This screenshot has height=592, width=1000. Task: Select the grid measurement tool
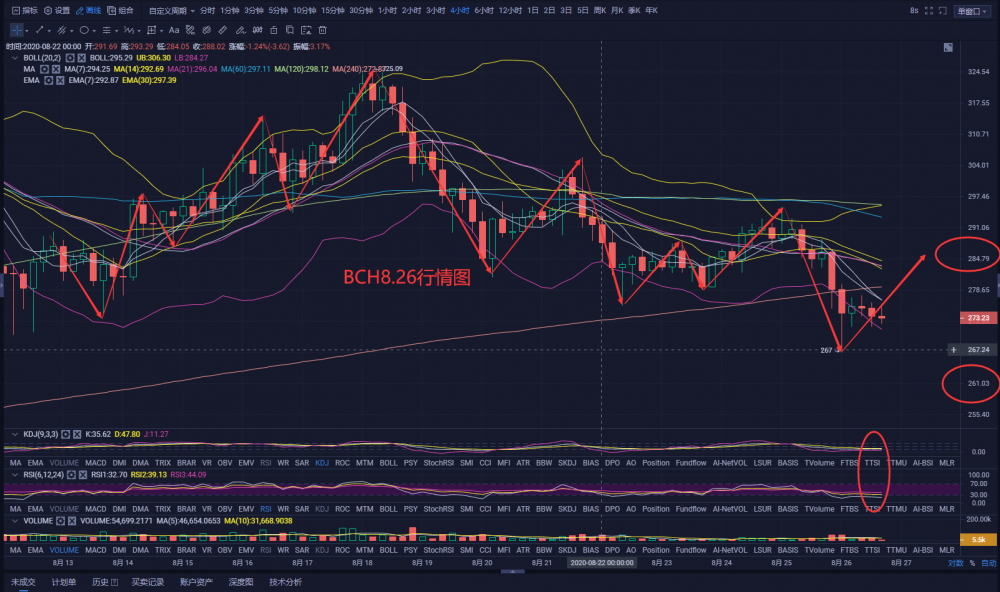[151, 30]
